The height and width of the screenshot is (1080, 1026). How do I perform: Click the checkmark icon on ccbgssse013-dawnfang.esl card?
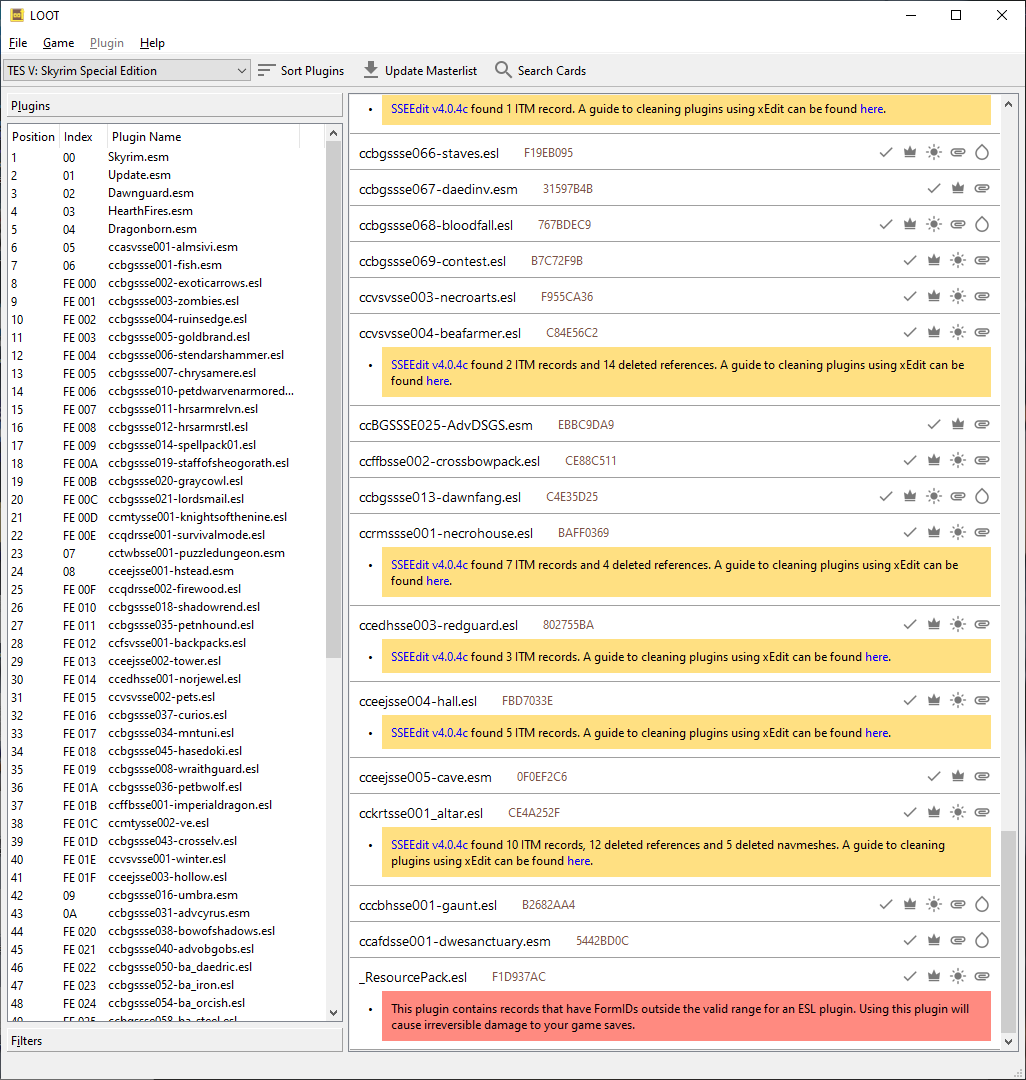click(886, 497)
